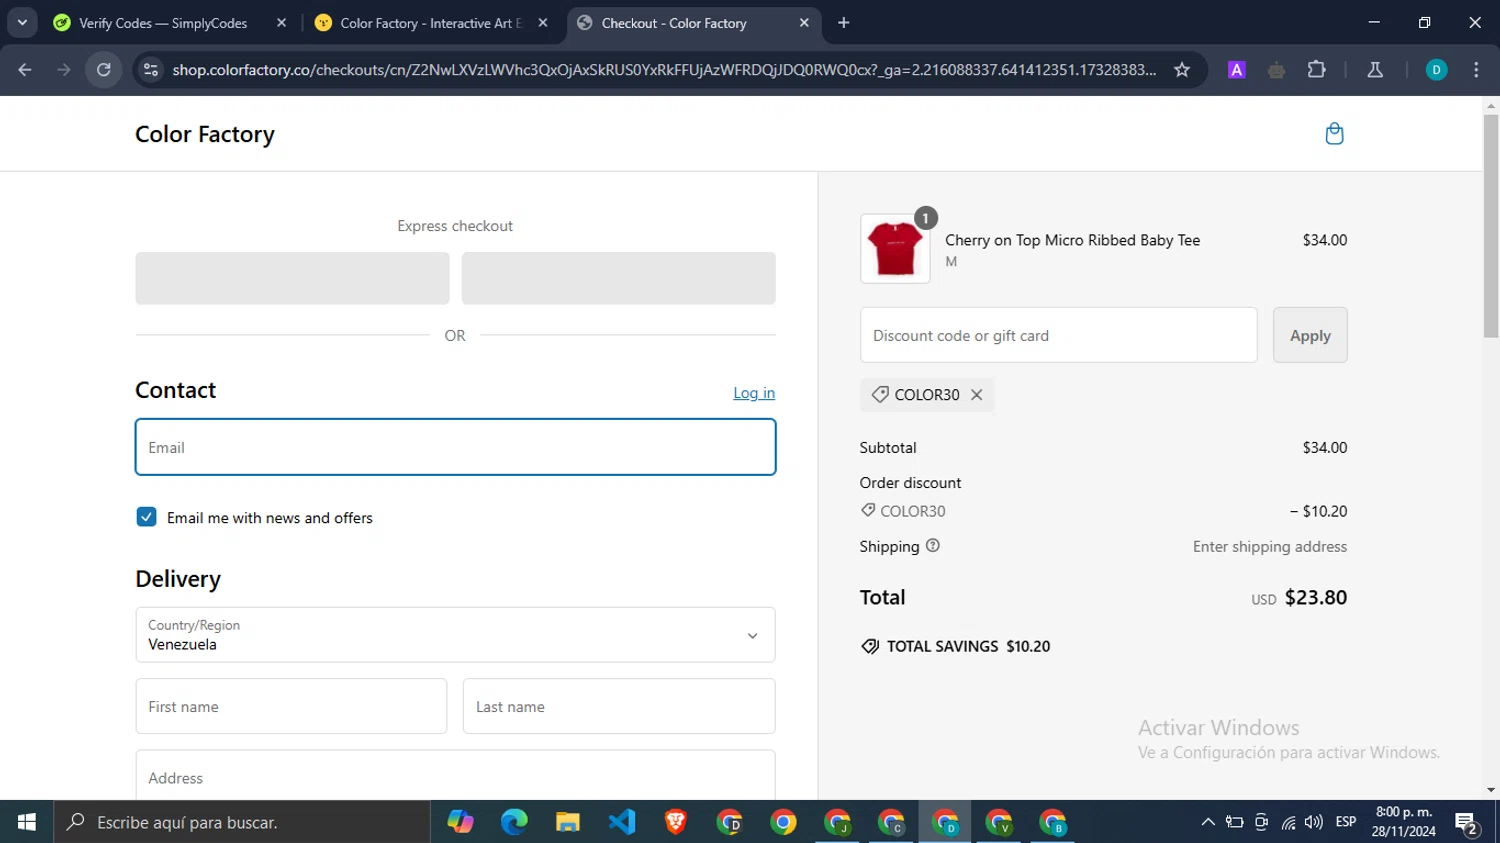
Task: View site information in the address bar
Action: click(x=151, y=70)
